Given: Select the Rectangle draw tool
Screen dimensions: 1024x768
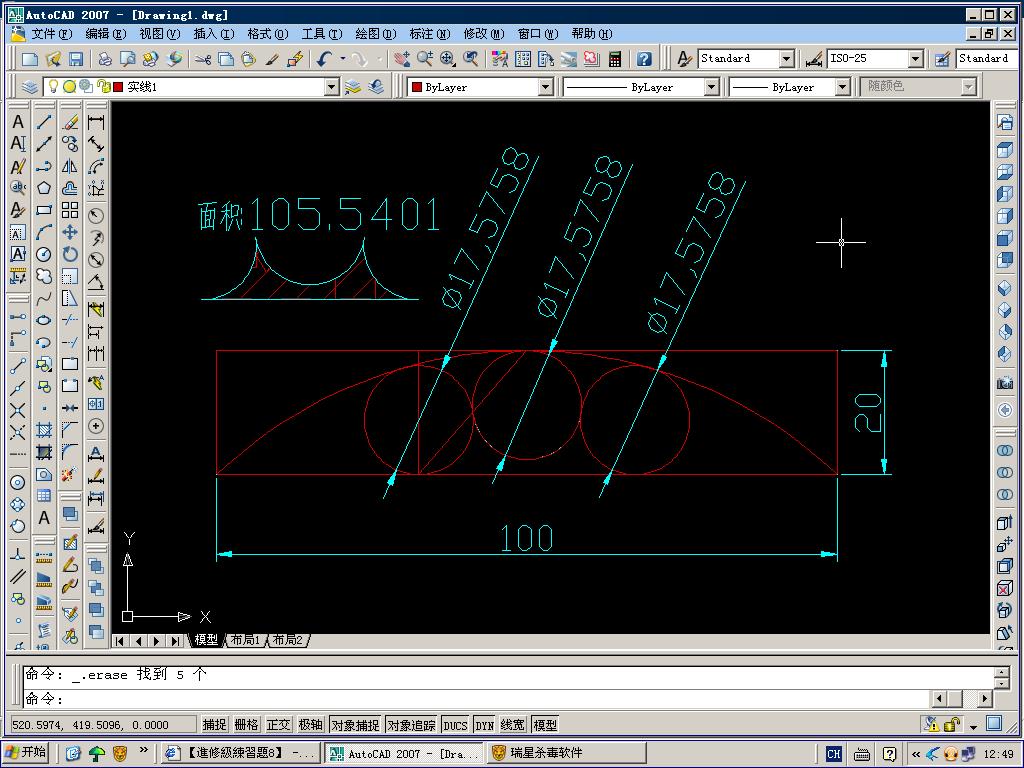Looking at the screenshot, I should click(x=44, y=210).
